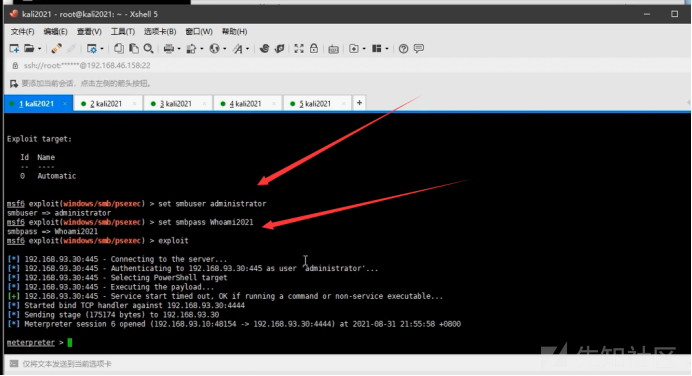This screenshot has width=692, height=376.
Task: Close the 5 kali2021 tab
Action: 344,104
